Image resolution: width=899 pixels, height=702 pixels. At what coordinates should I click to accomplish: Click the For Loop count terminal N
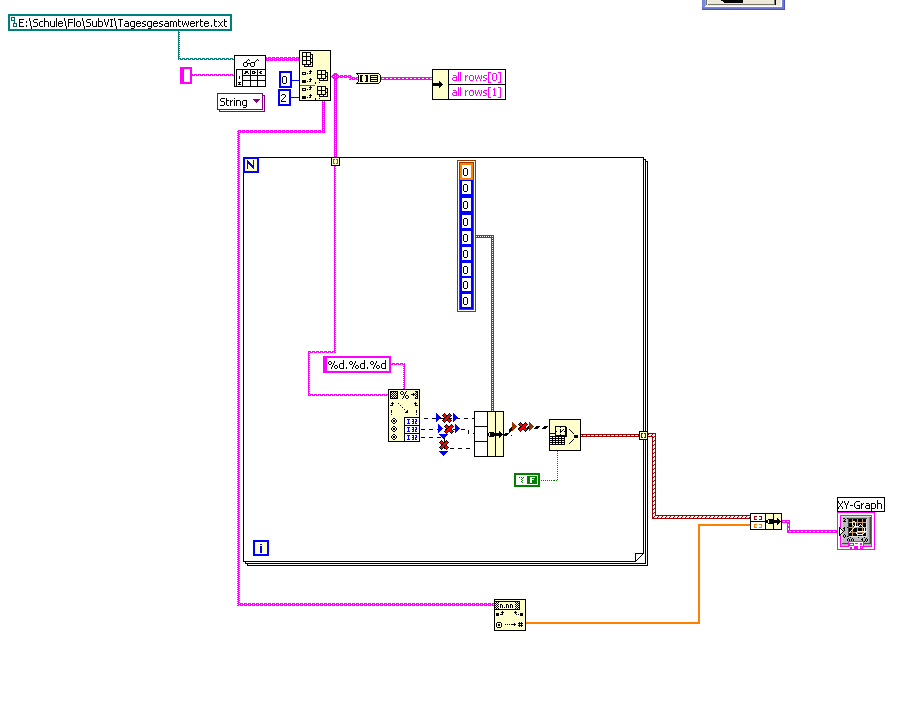coord(251,165)
